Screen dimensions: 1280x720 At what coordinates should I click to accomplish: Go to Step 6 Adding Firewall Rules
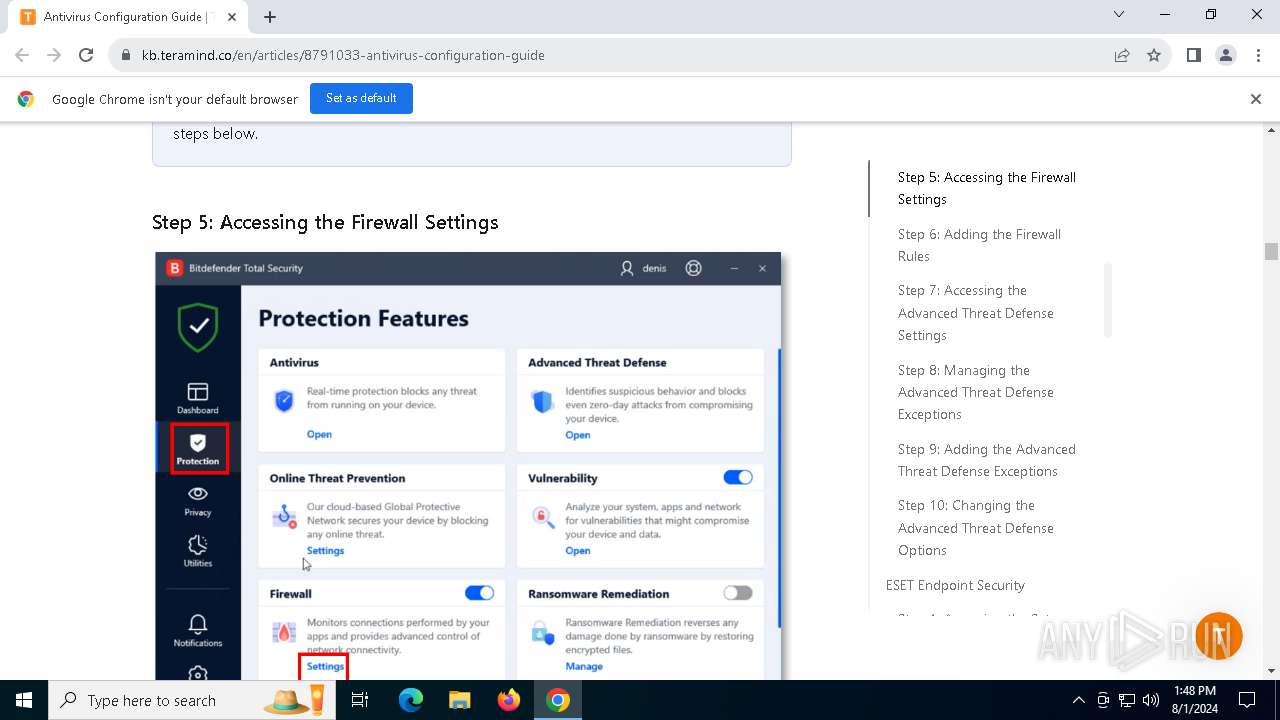click(979, 245)
